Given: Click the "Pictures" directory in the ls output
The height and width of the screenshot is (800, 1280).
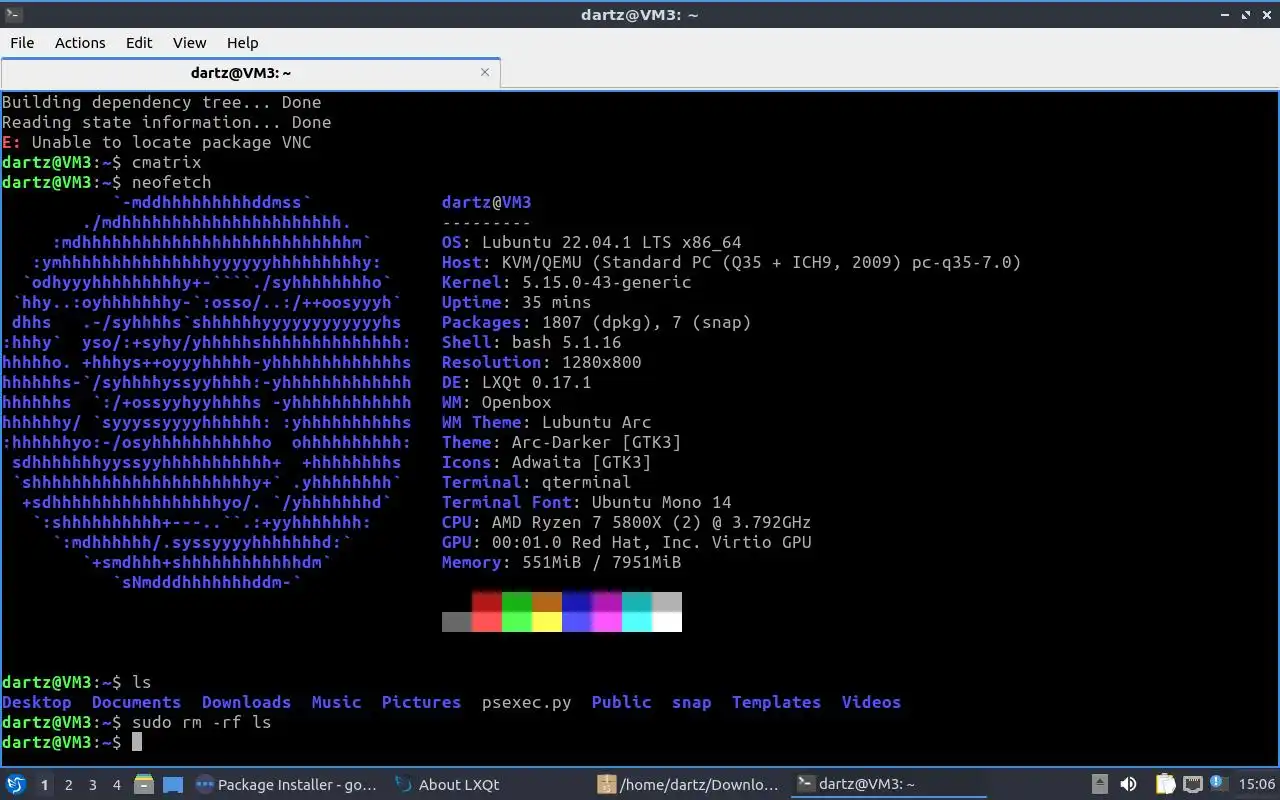Looking at the screenshot, I should coord(422,702).
